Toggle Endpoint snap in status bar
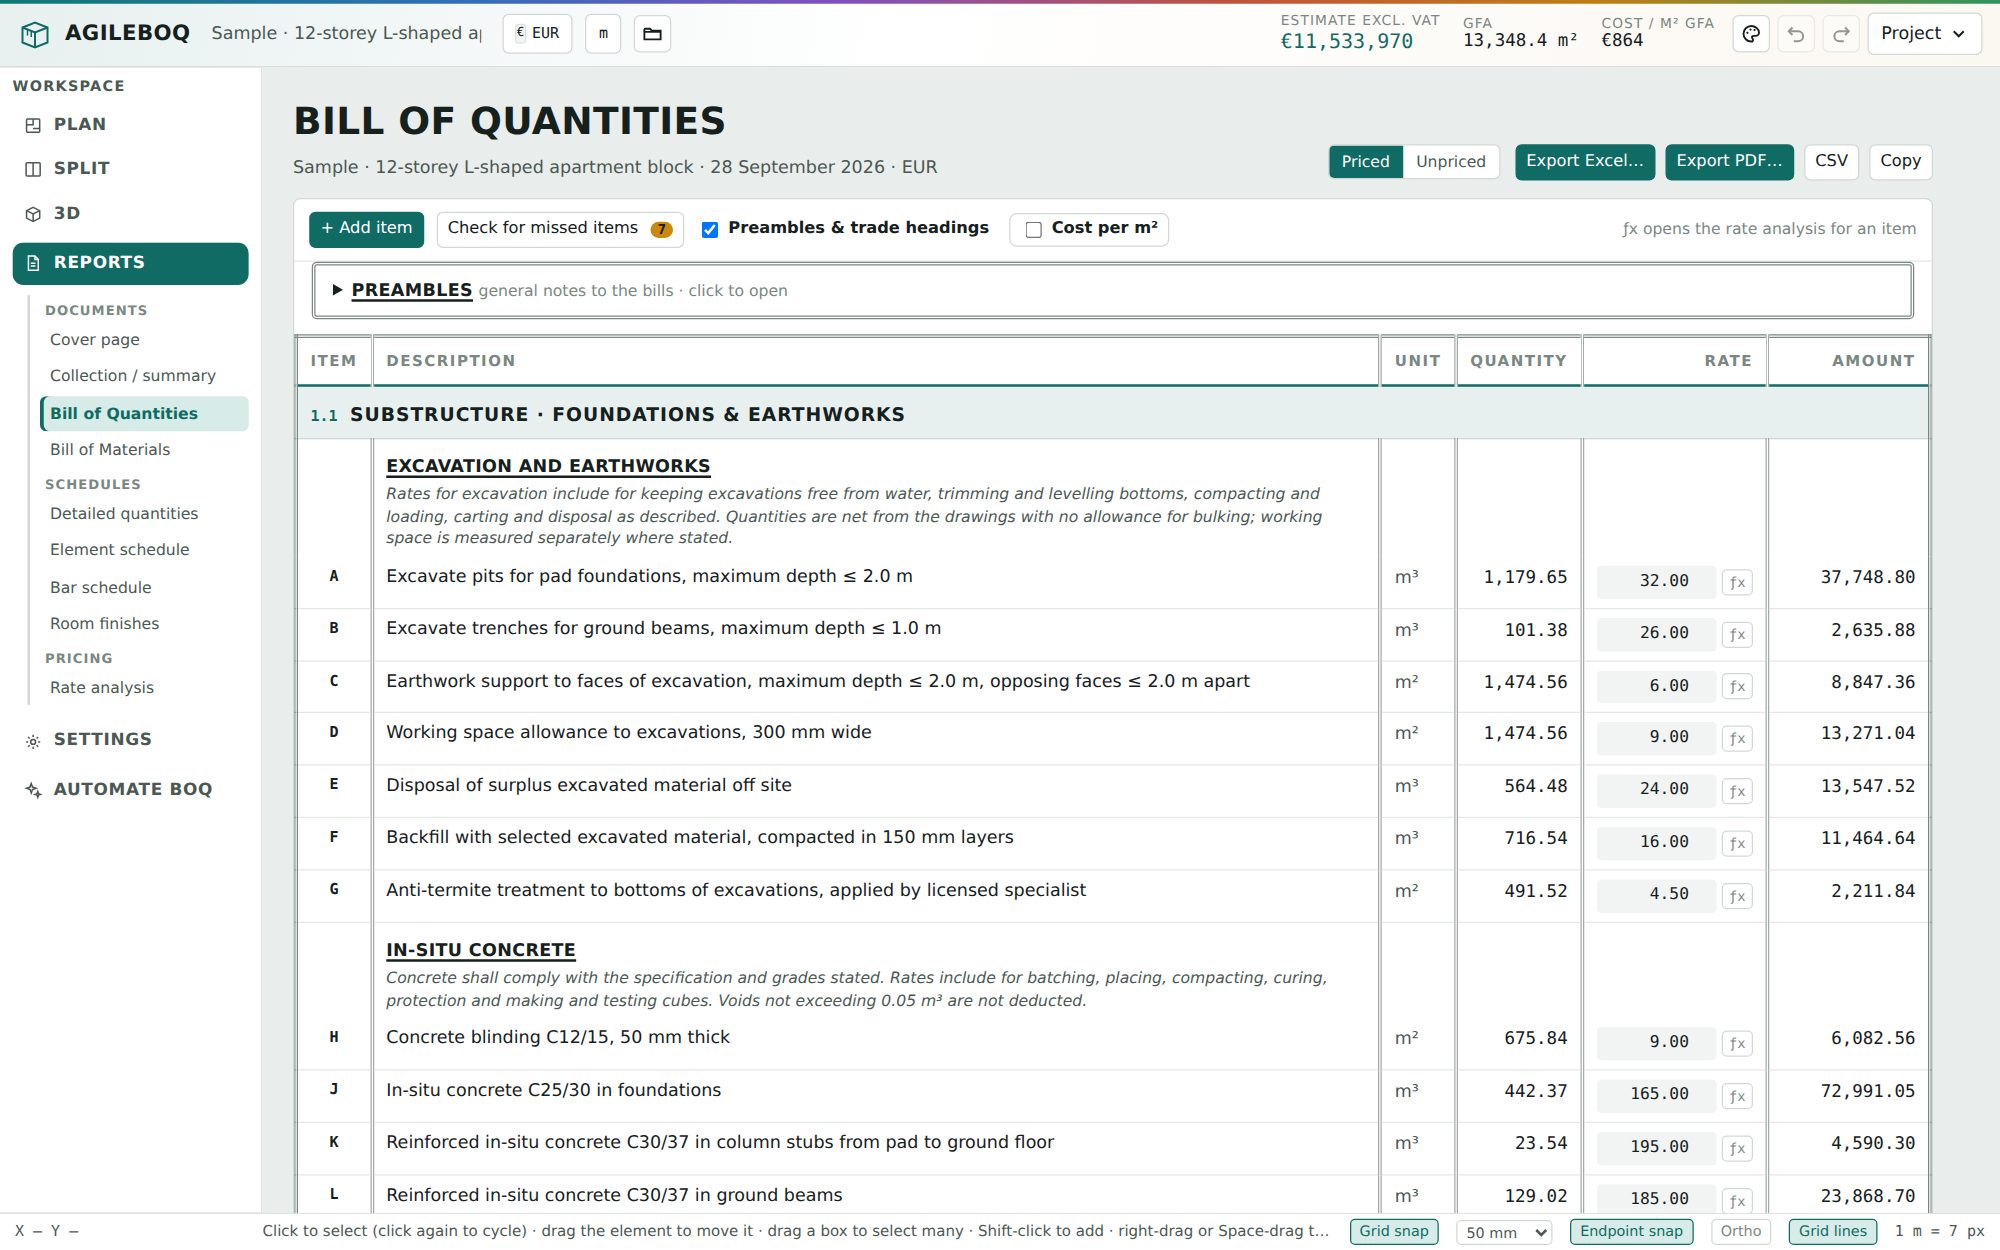The height and width of the screenshot is (1250, 2000). click(1631, 1231)
